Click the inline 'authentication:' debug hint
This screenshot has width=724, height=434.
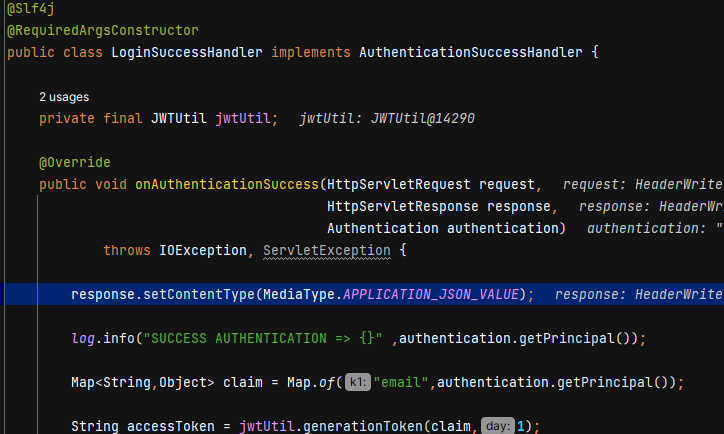tap(646, 228)
